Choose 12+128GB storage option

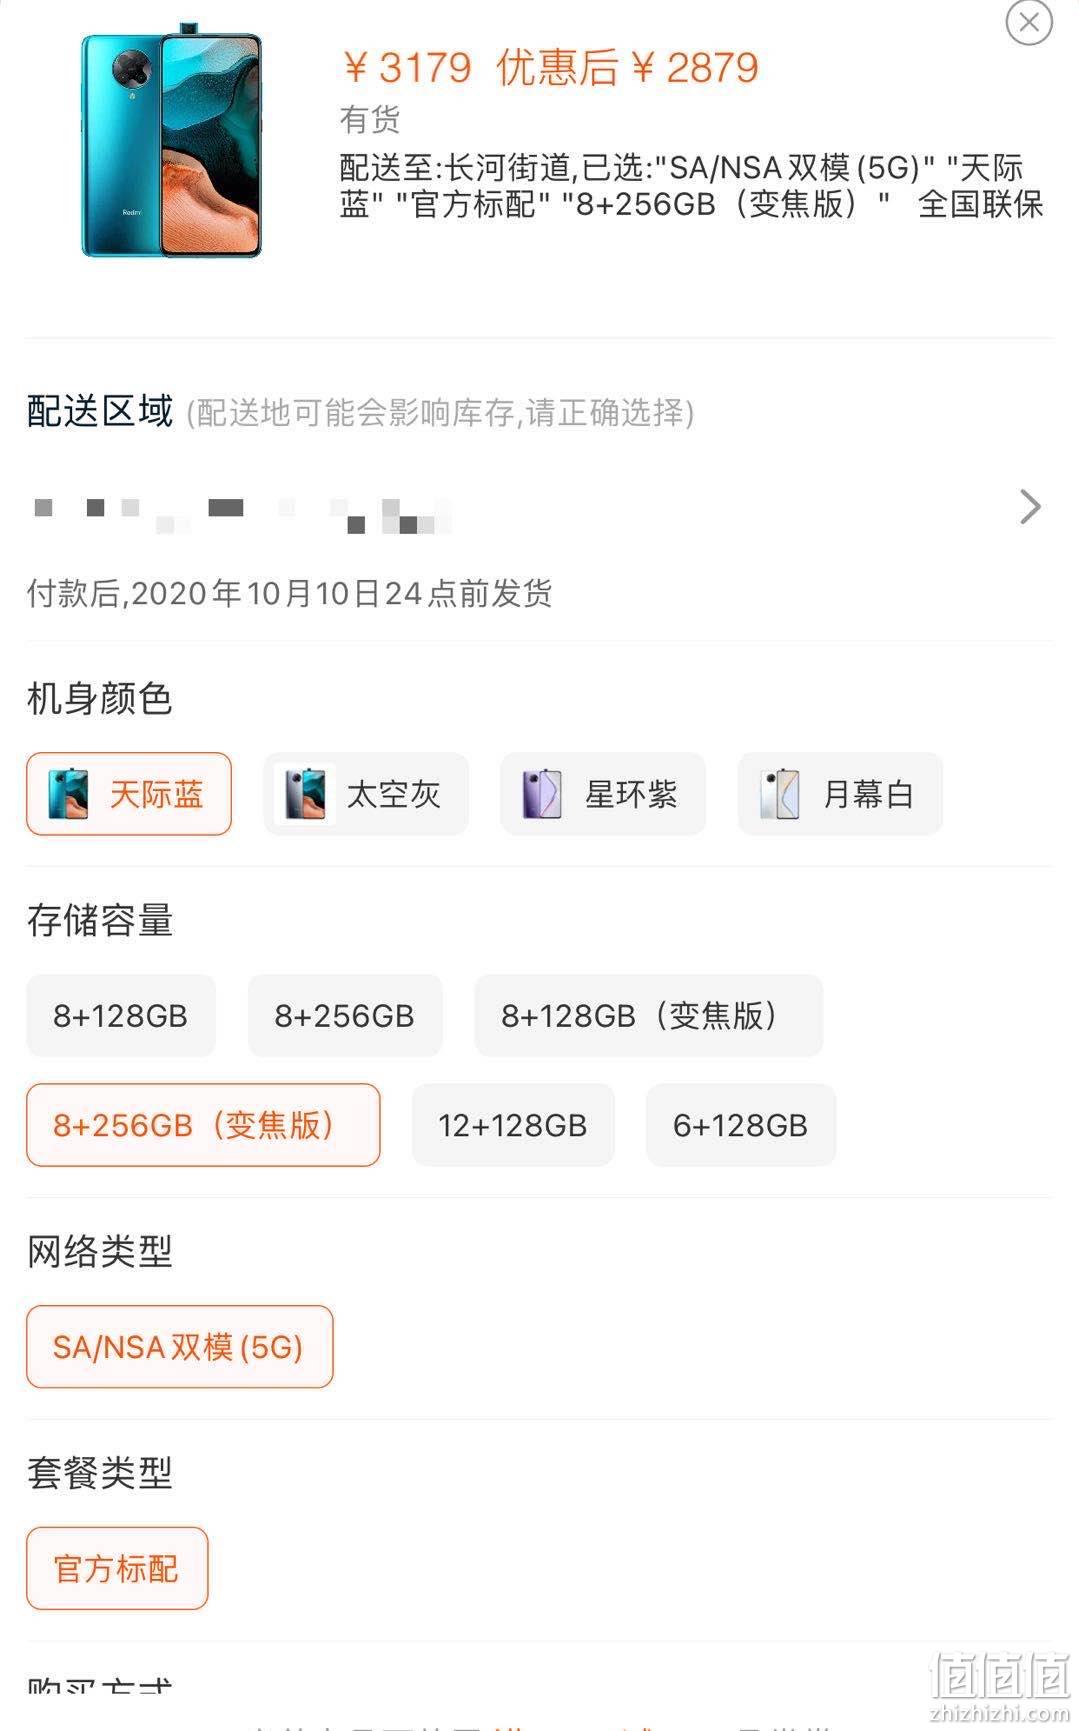pyautogui.click(x=513, y=1125)
